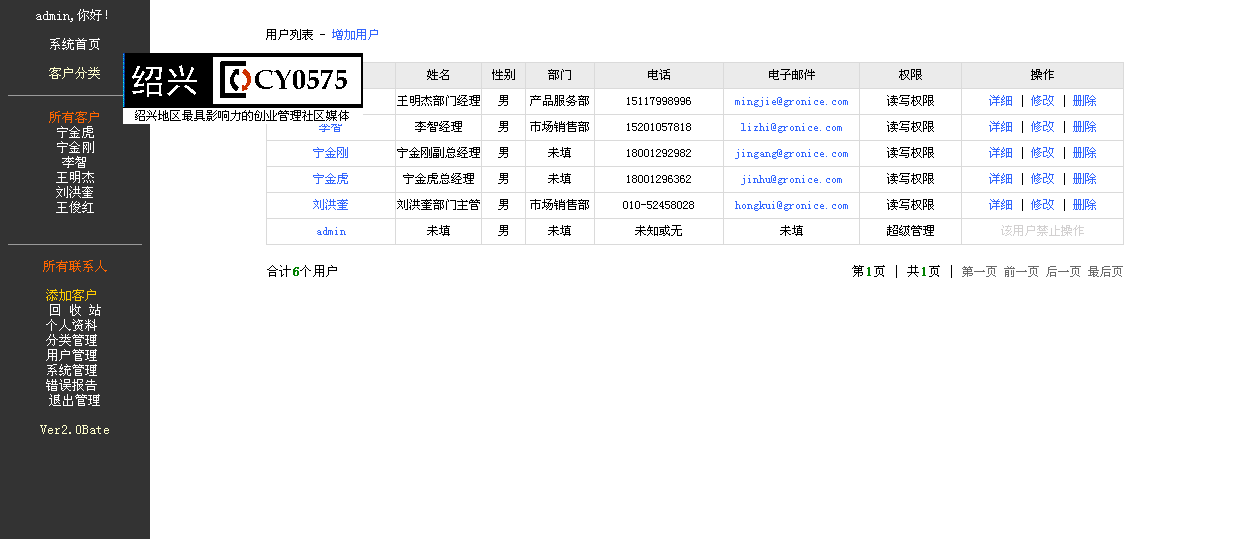The image size is (1239, 539).
Task: Click 修改 for 刘洪奎部门主管 row
Action: click(x=1043, y=205)
